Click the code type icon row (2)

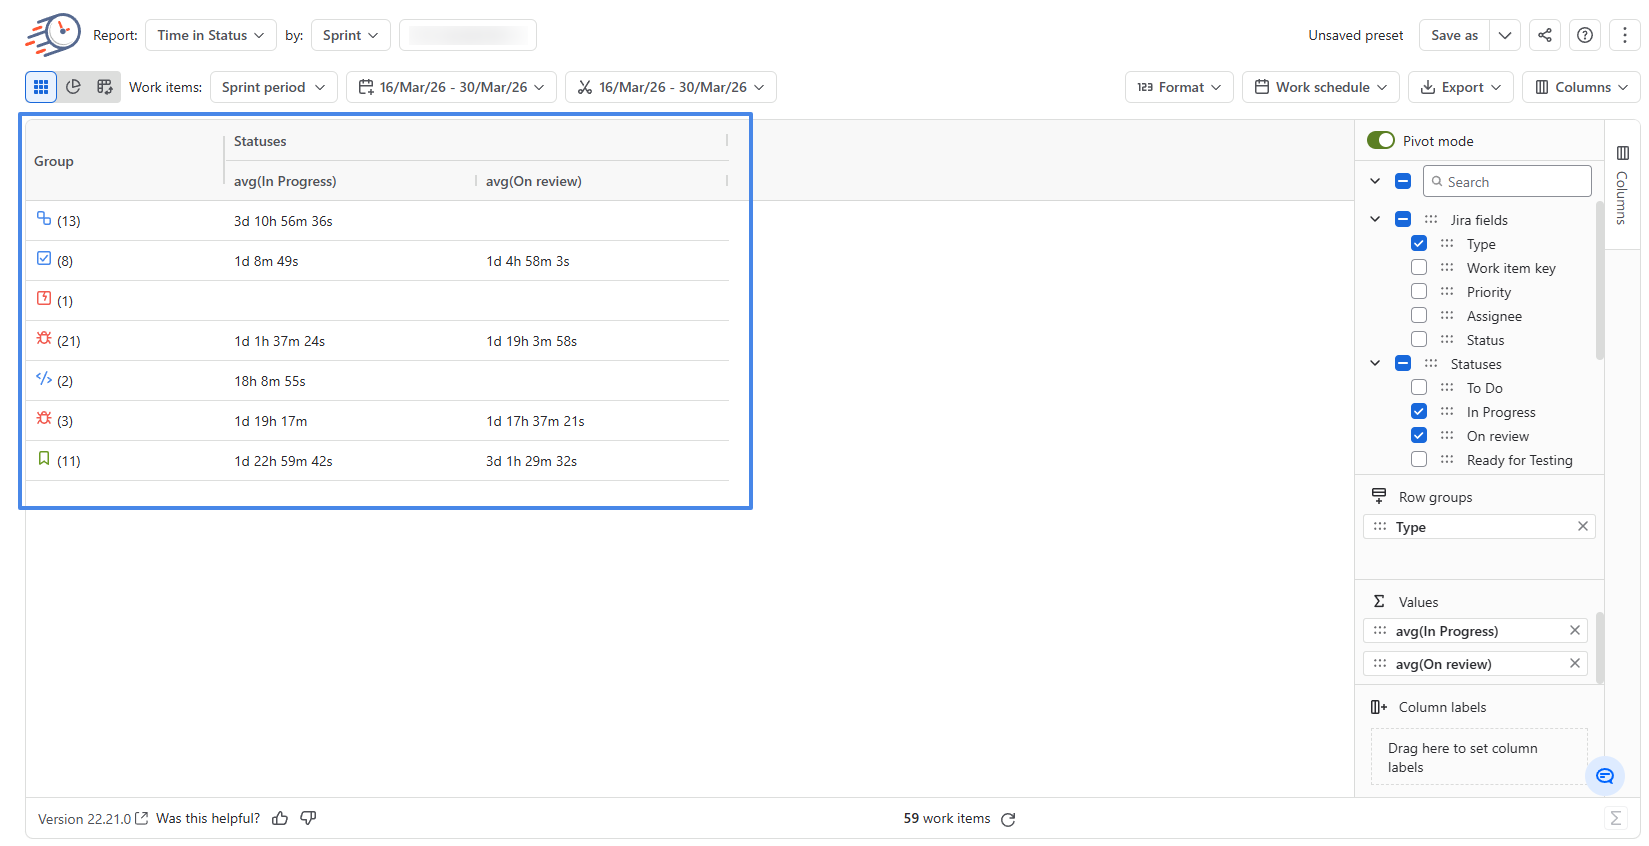click(44, 378)
